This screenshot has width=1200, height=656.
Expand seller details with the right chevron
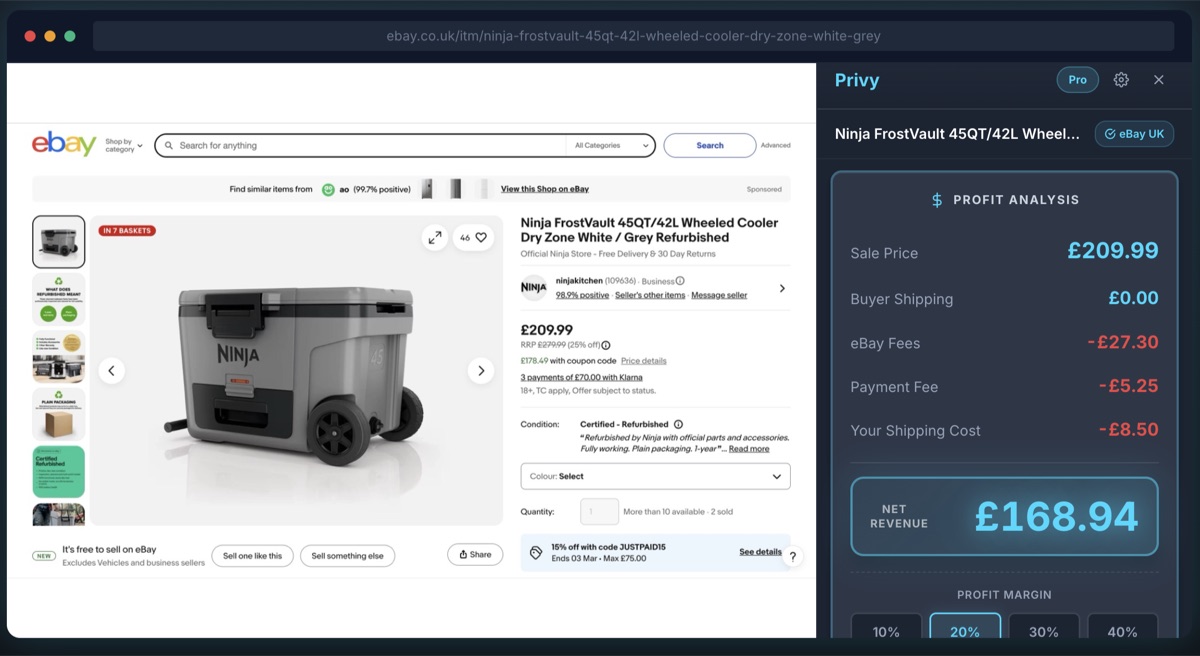[782, 288]
